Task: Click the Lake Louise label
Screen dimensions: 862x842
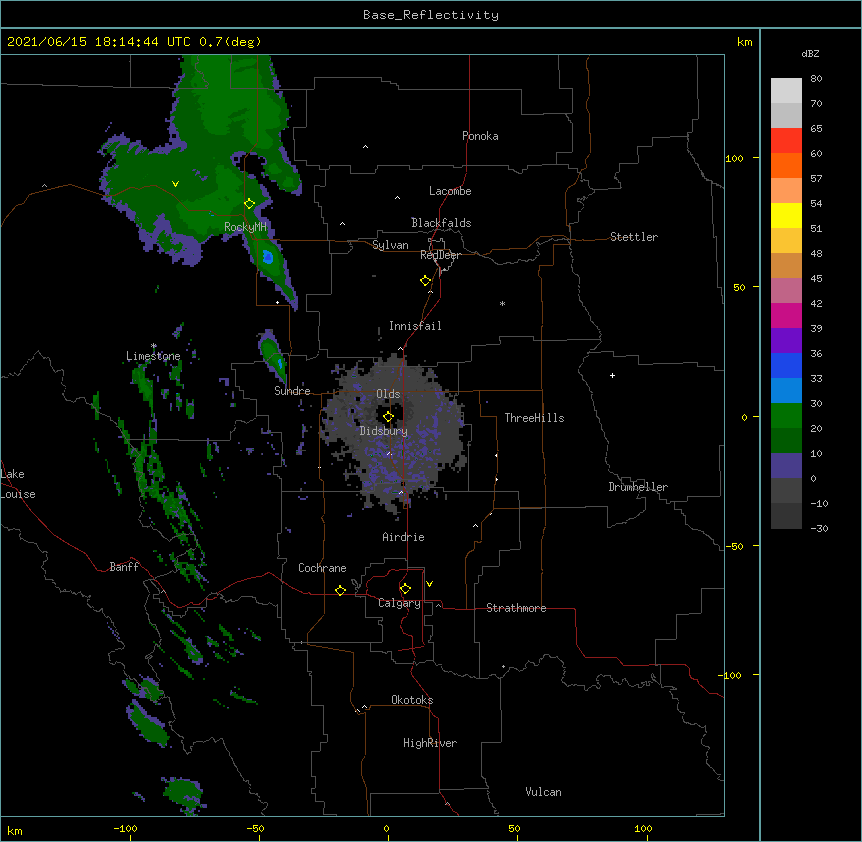Action: [16, 484]
